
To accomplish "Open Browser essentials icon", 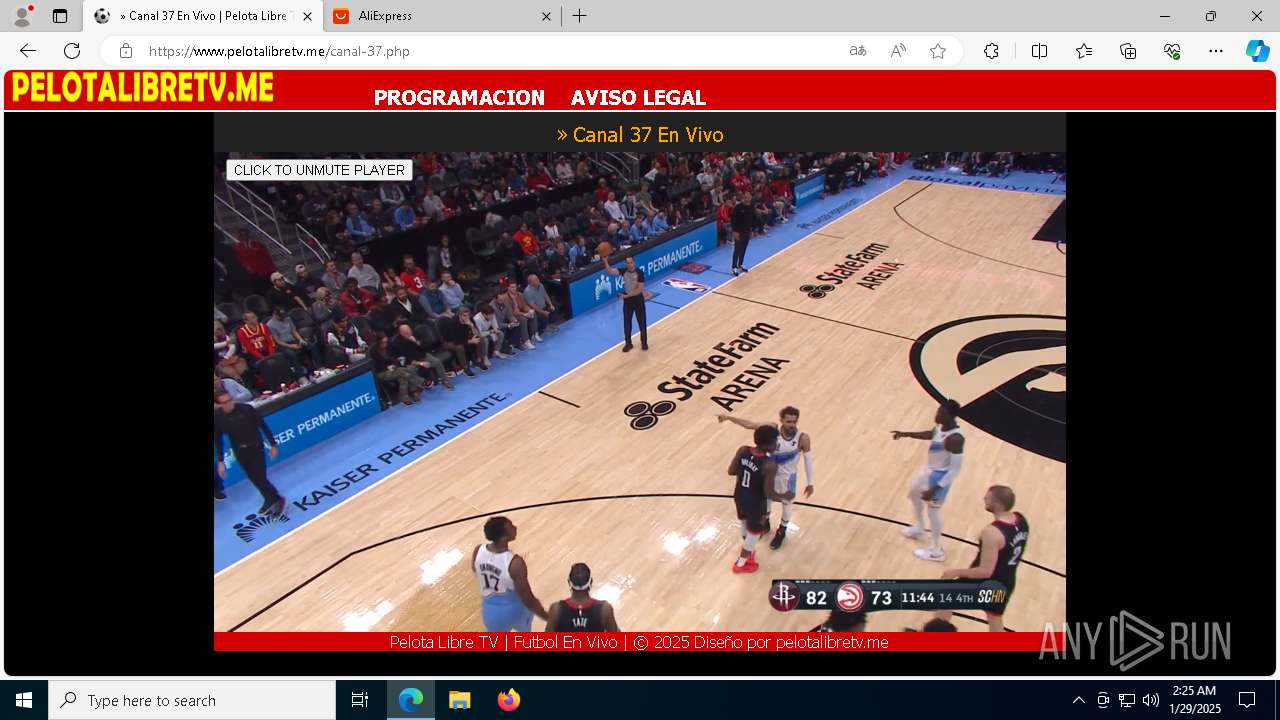I will click(1172, 51).
